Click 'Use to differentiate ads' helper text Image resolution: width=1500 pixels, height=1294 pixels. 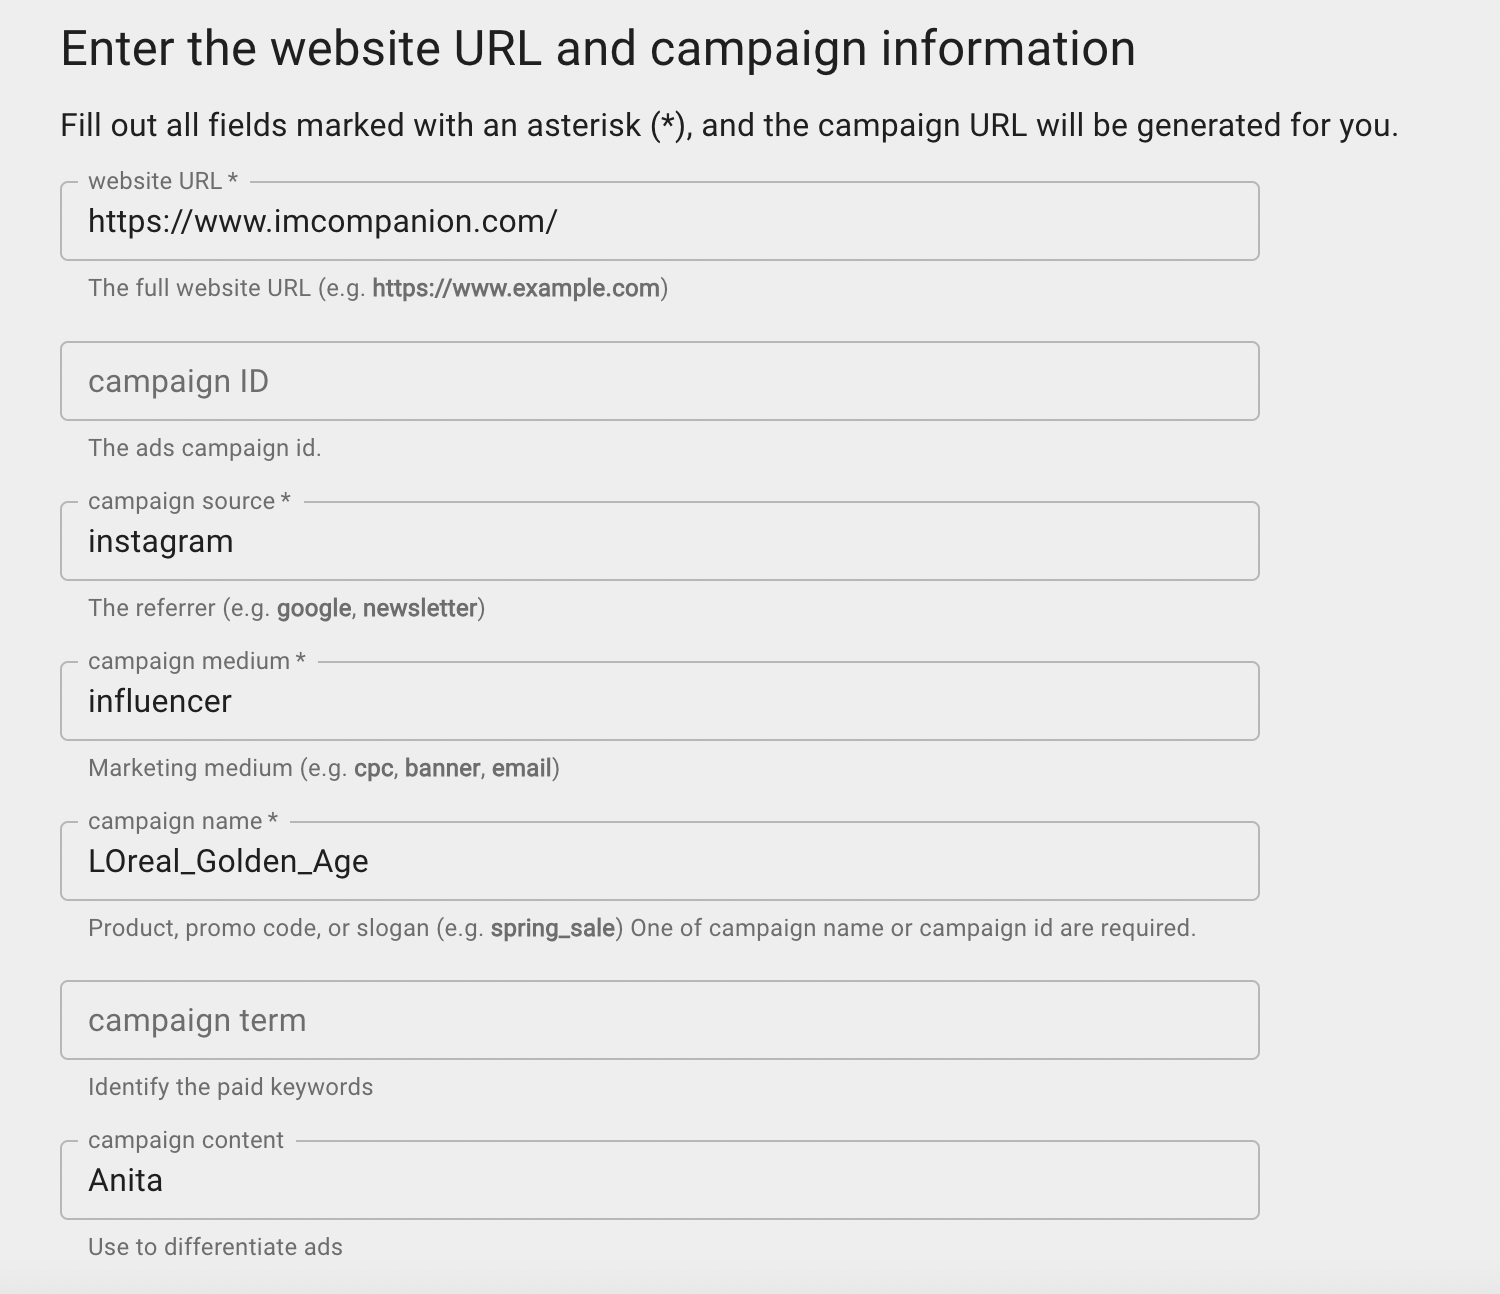[215, 1247]
